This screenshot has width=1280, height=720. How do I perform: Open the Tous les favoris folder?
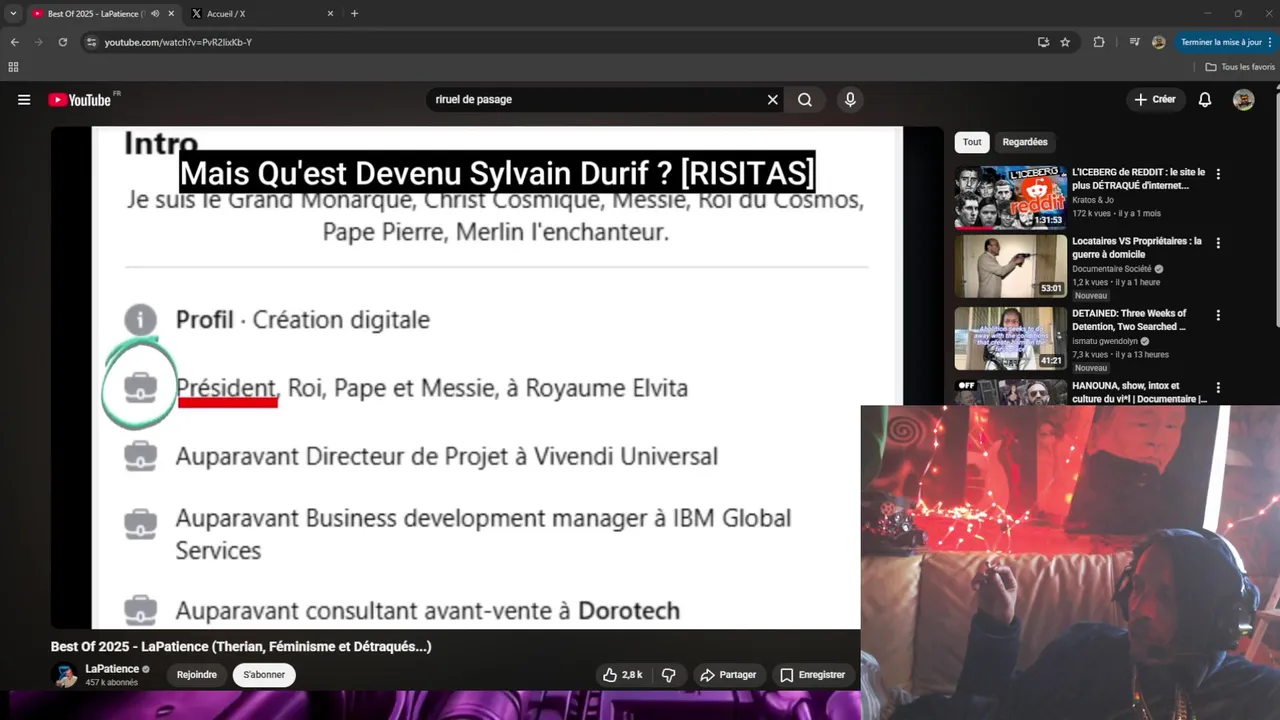(1240, 67)
